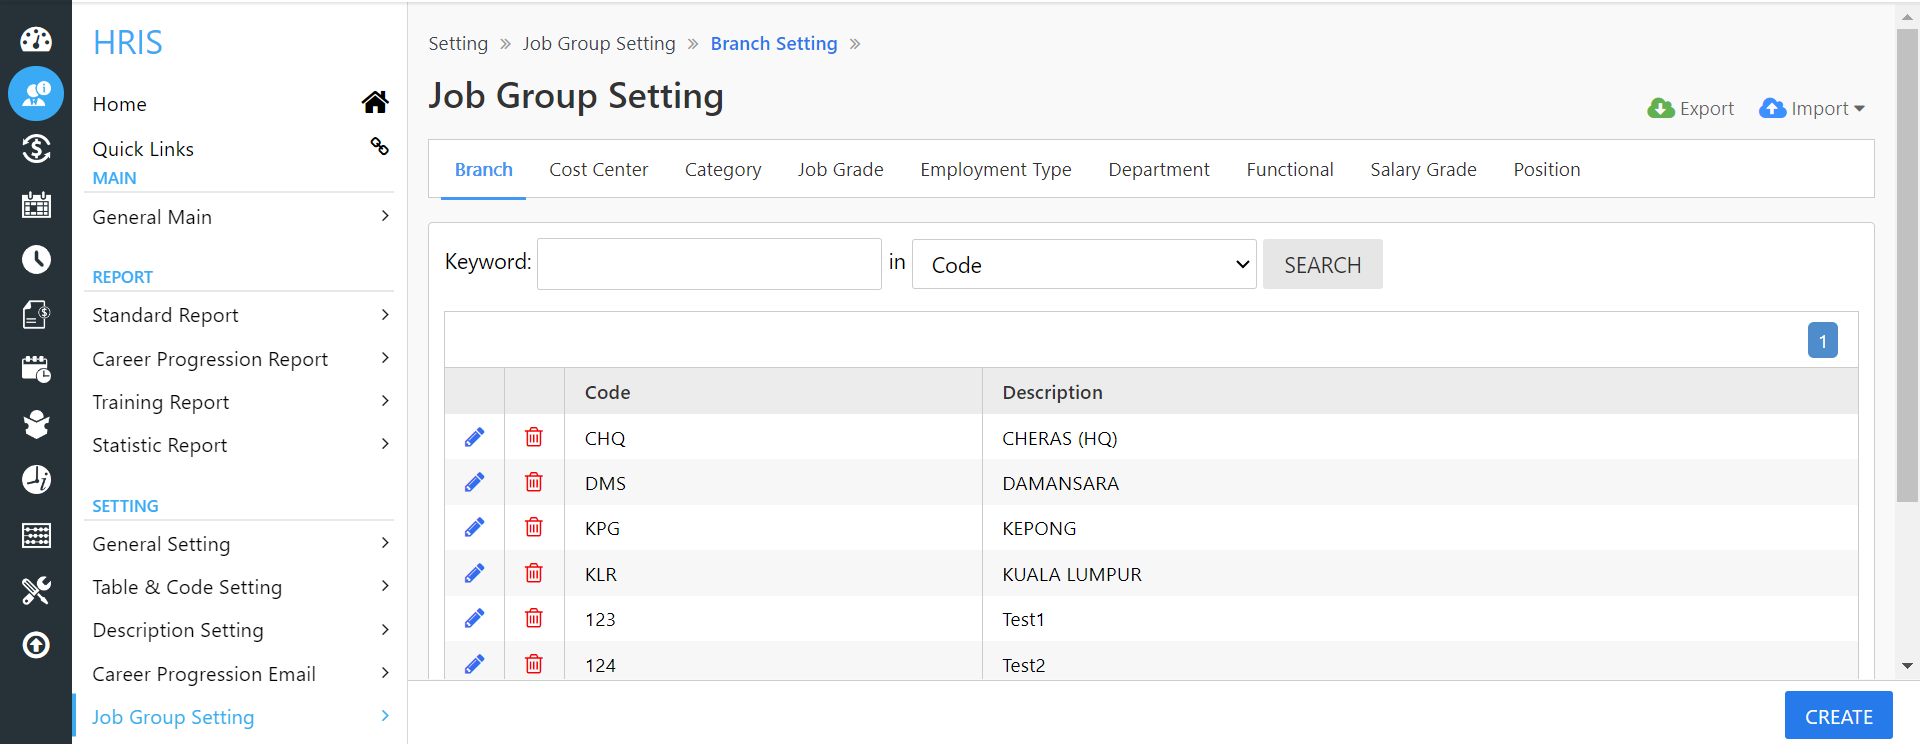Open the claims document icon
This screenshot has height=744, width=1920.
(x=36, y=314)
